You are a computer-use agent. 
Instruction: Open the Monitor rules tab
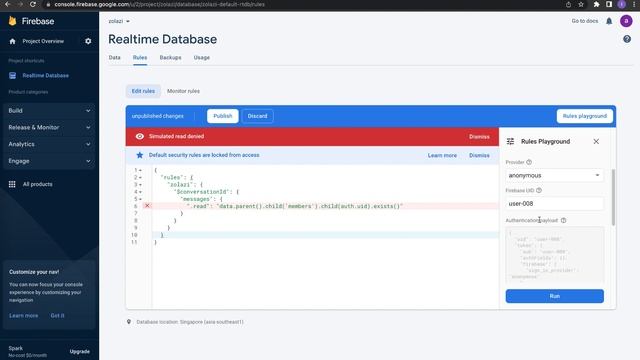[183, 91]
